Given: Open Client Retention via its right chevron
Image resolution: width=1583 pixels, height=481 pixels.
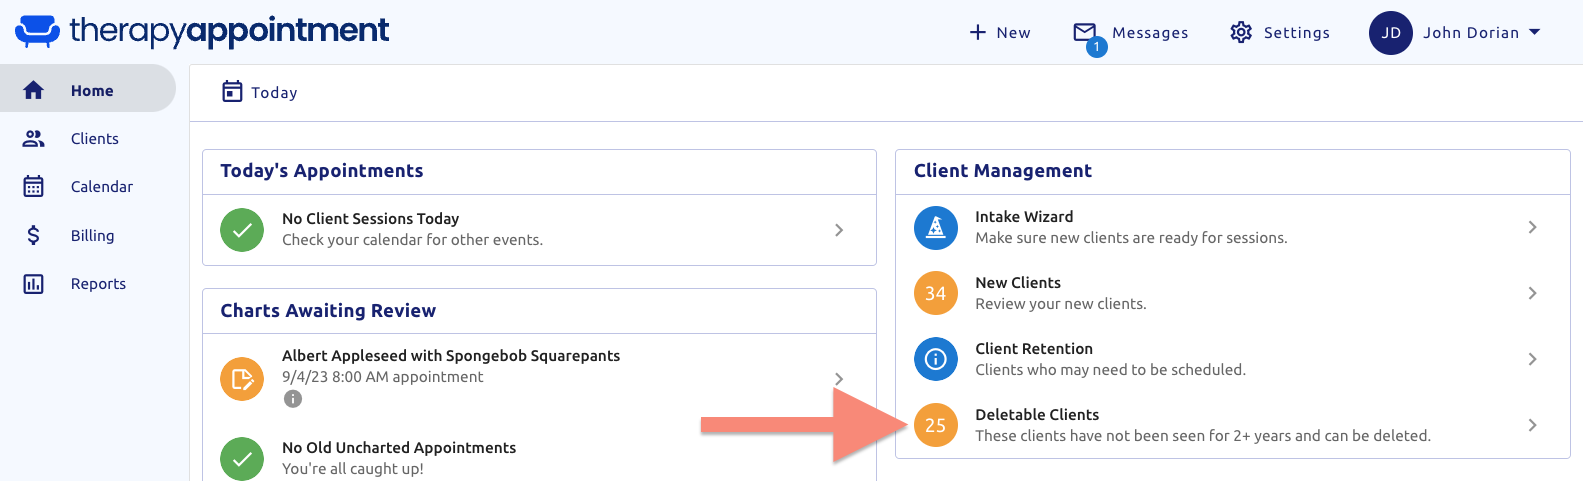Looking at the screenshot, I should (1532, 359).
